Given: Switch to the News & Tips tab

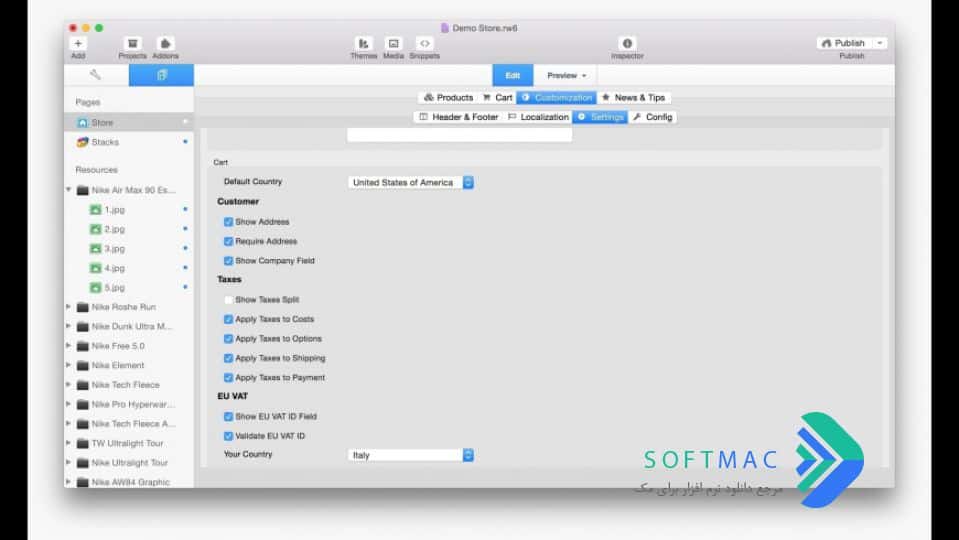Looking at the screenshot, I should pos(634,97).
